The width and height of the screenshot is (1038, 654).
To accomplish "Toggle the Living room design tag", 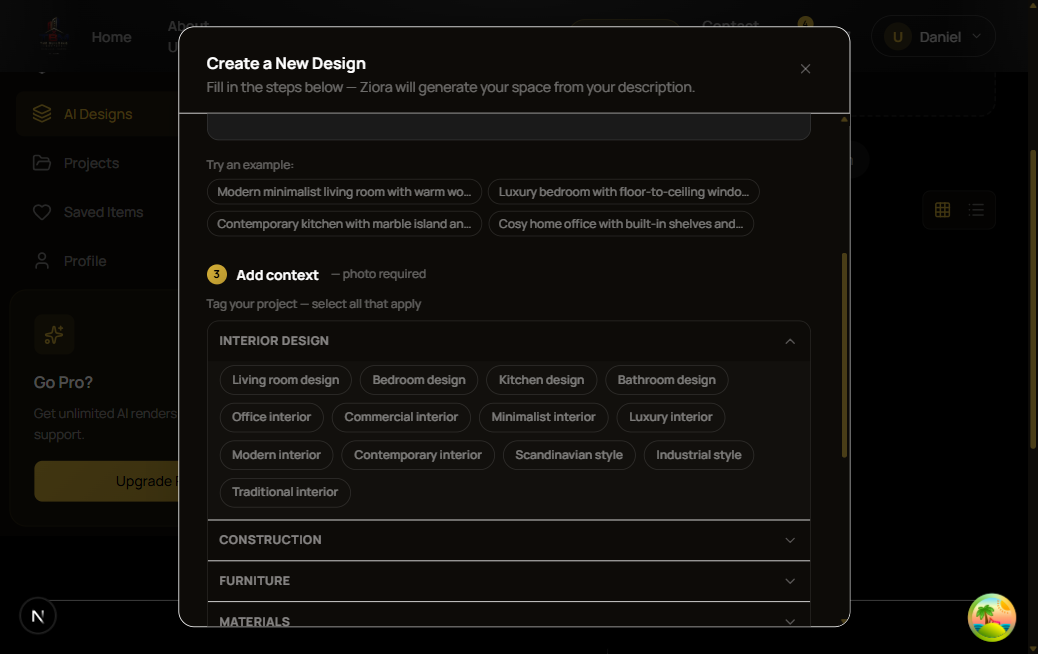I will tap(285, 380).
